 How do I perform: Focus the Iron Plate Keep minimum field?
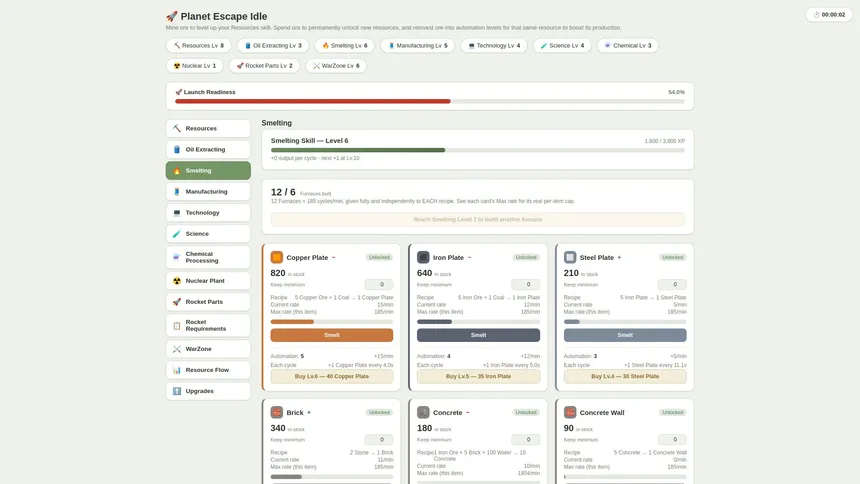525,284
